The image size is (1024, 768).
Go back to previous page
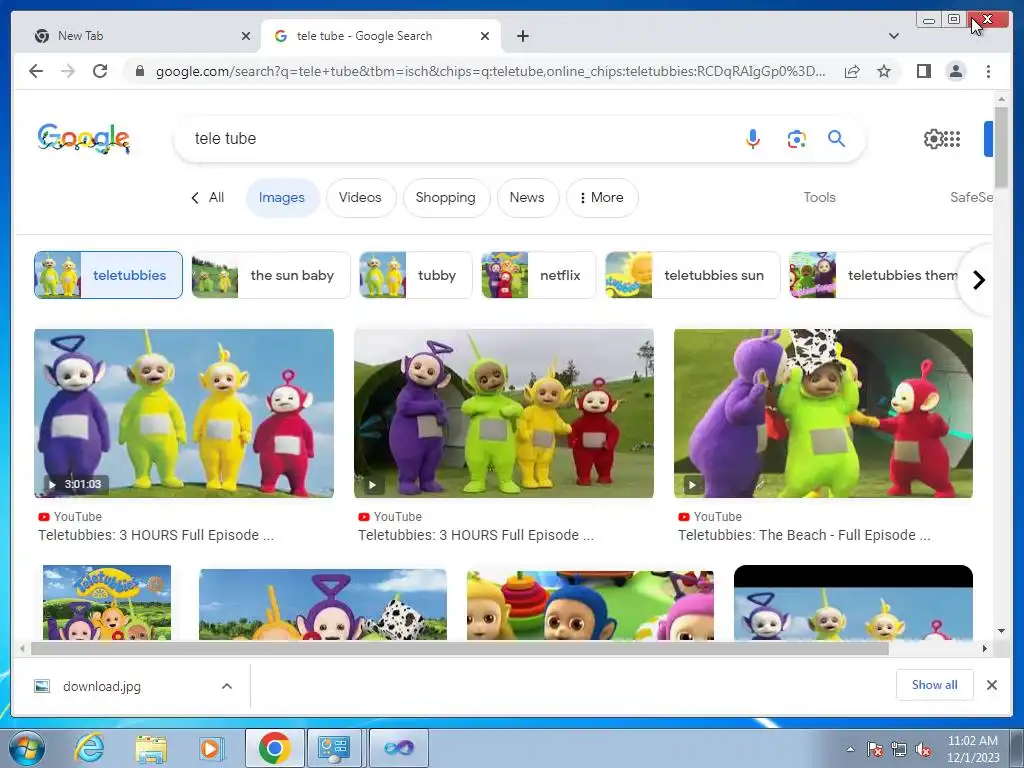pyautogui.click(x=36, y=71)
